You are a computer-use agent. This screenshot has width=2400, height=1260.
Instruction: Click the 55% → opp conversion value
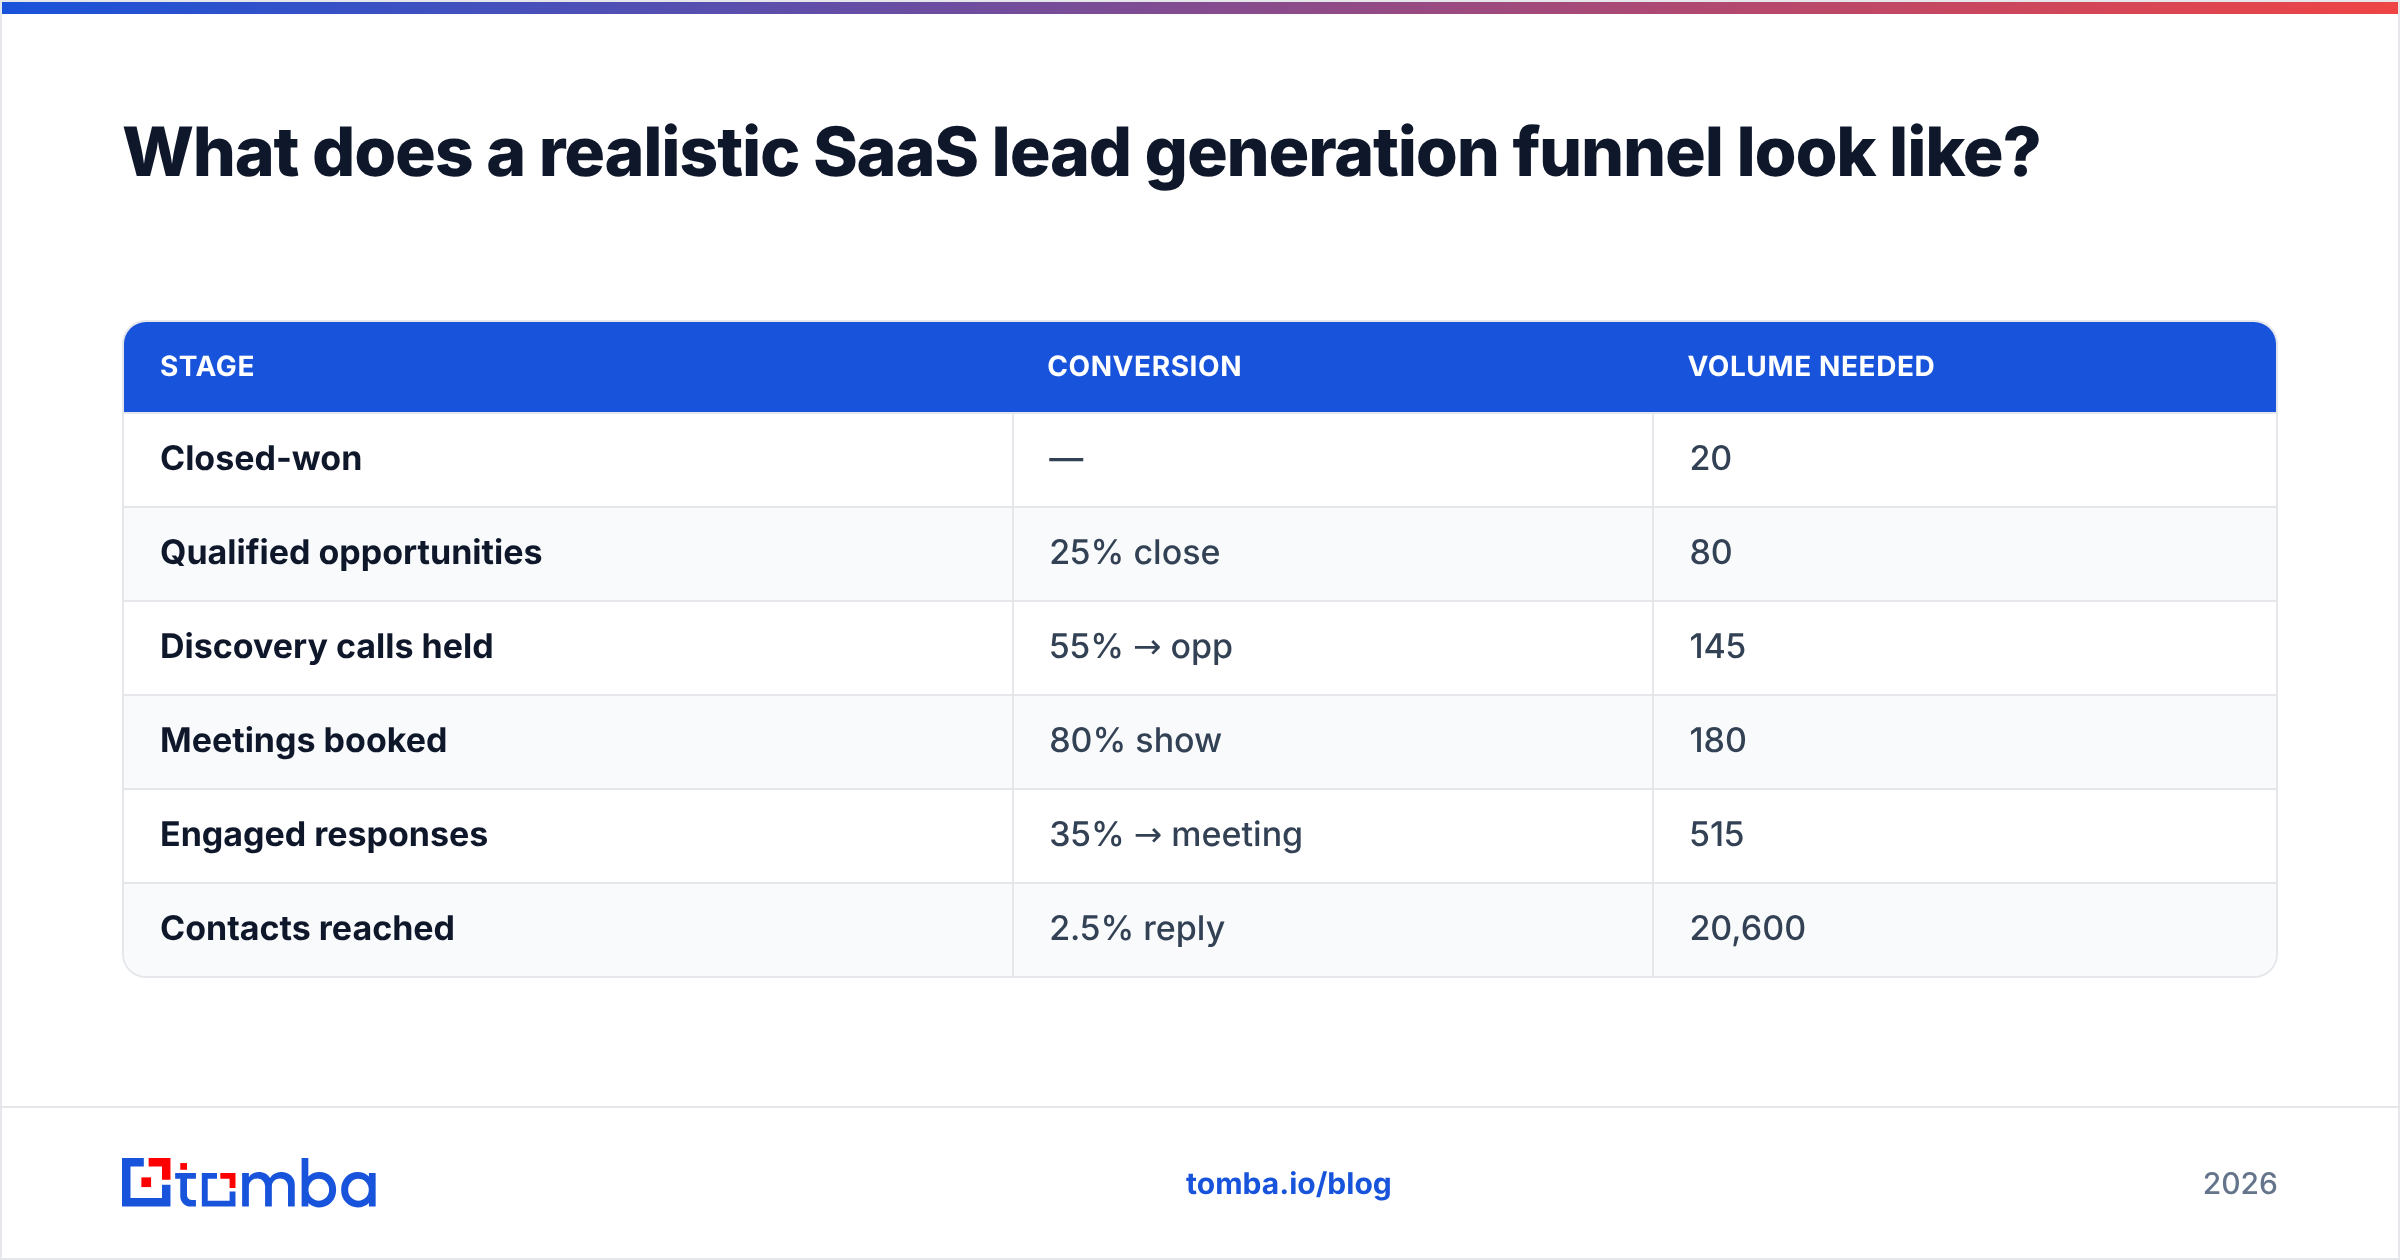(x=1140, y=647)
